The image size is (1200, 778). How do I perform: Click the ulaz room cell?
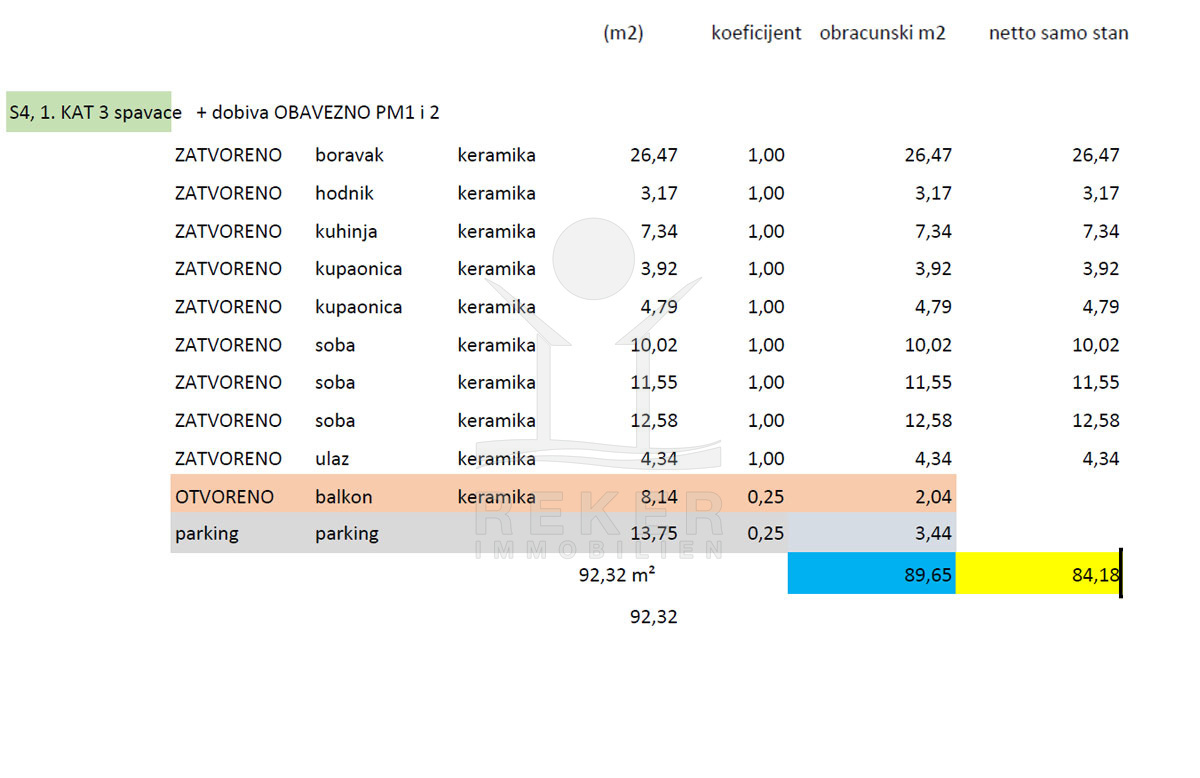[333, 459]
